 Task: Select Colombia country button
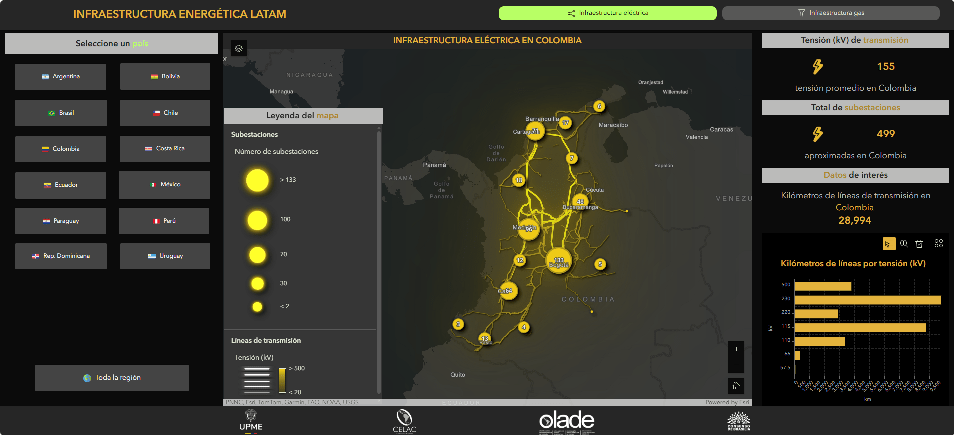[62, 149]
